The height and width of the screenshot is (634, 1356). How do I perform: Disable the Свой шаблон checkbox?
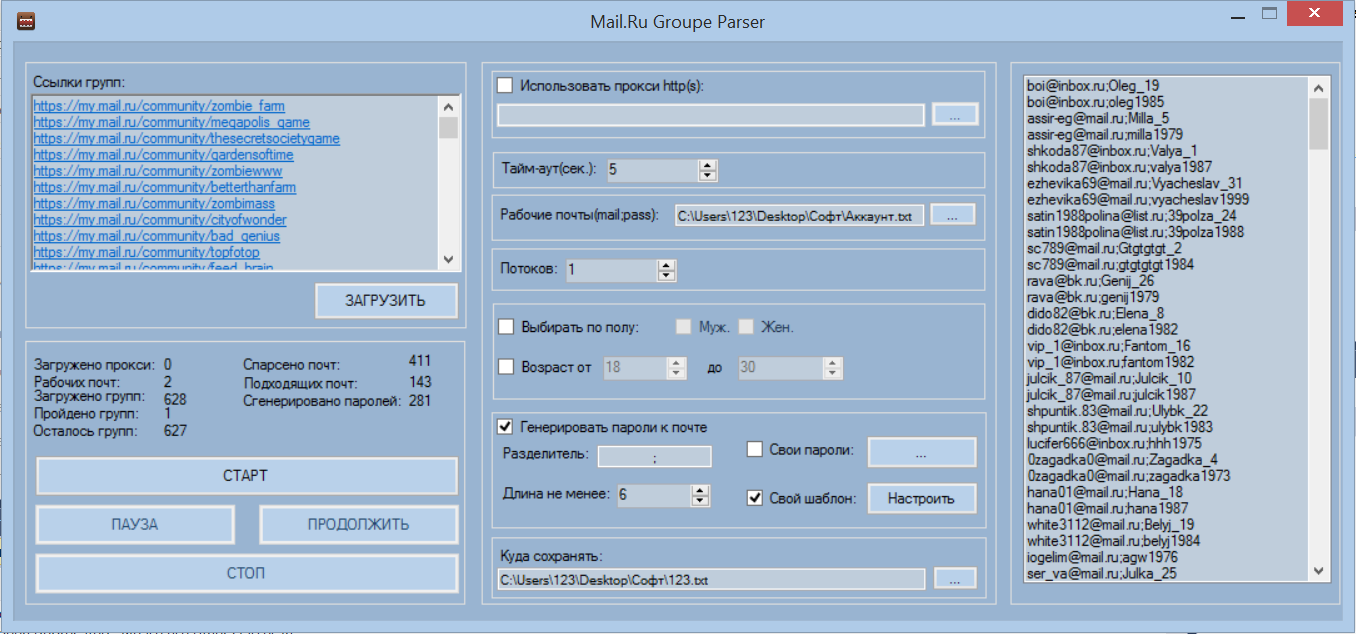click(x=756, y=497)
